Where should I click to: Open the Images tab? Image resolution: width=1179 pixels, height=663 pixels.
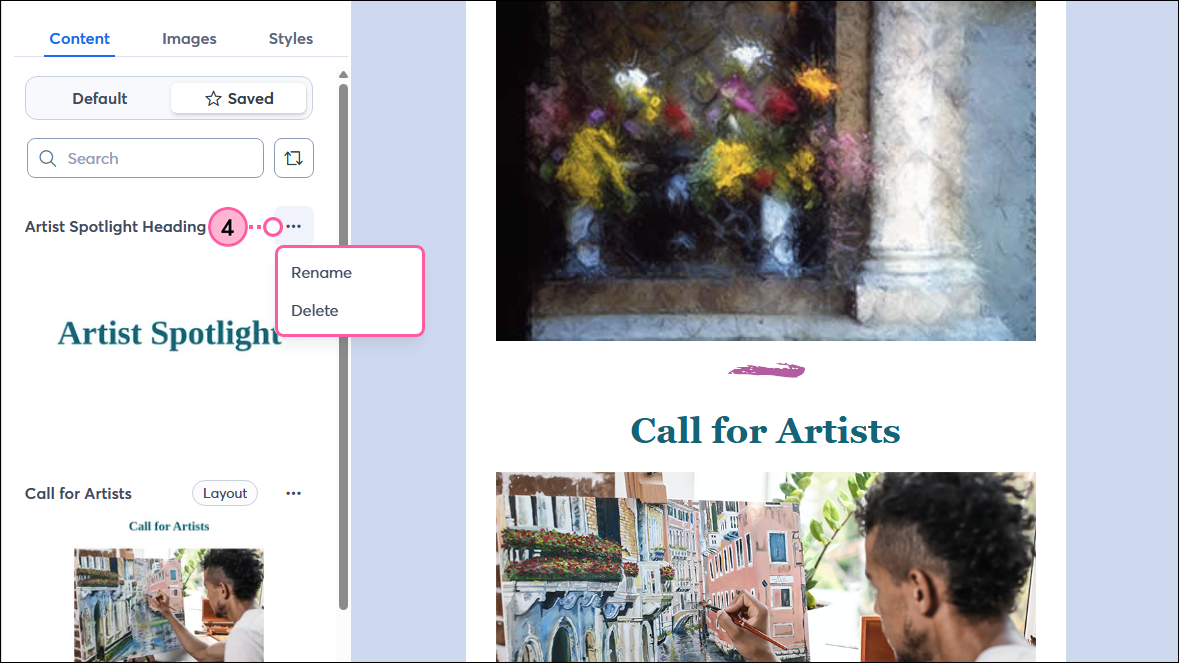coord(189,38)
